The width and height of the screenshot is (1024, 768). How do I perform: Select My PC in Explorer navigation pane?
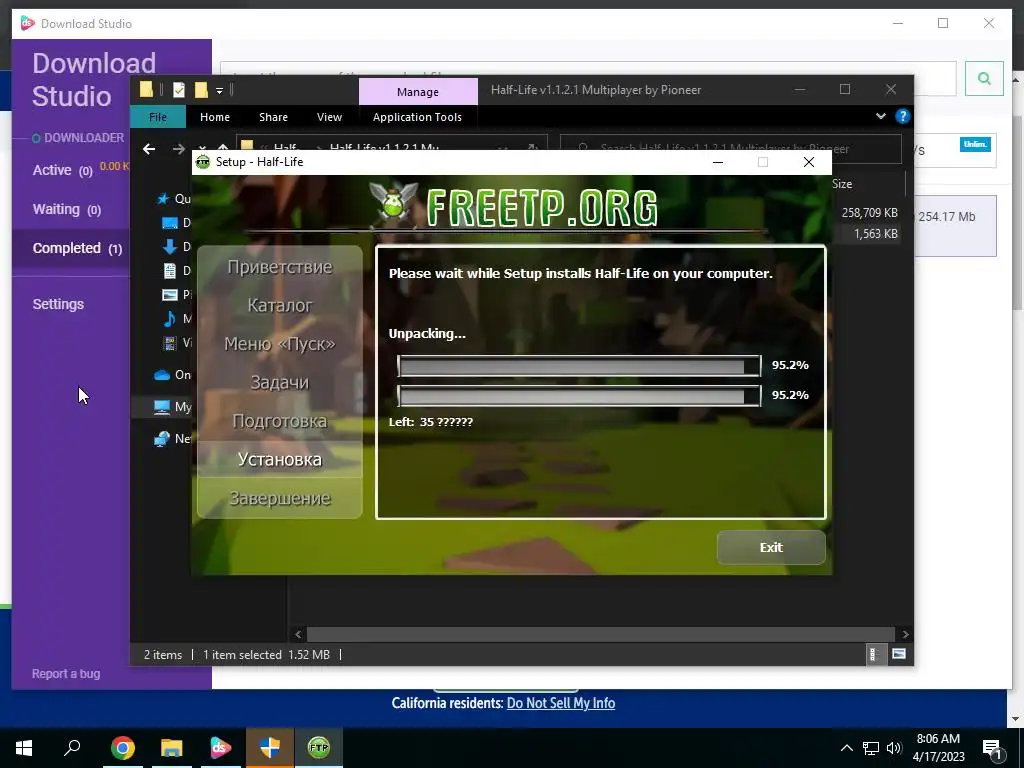[x=162, y=407]
